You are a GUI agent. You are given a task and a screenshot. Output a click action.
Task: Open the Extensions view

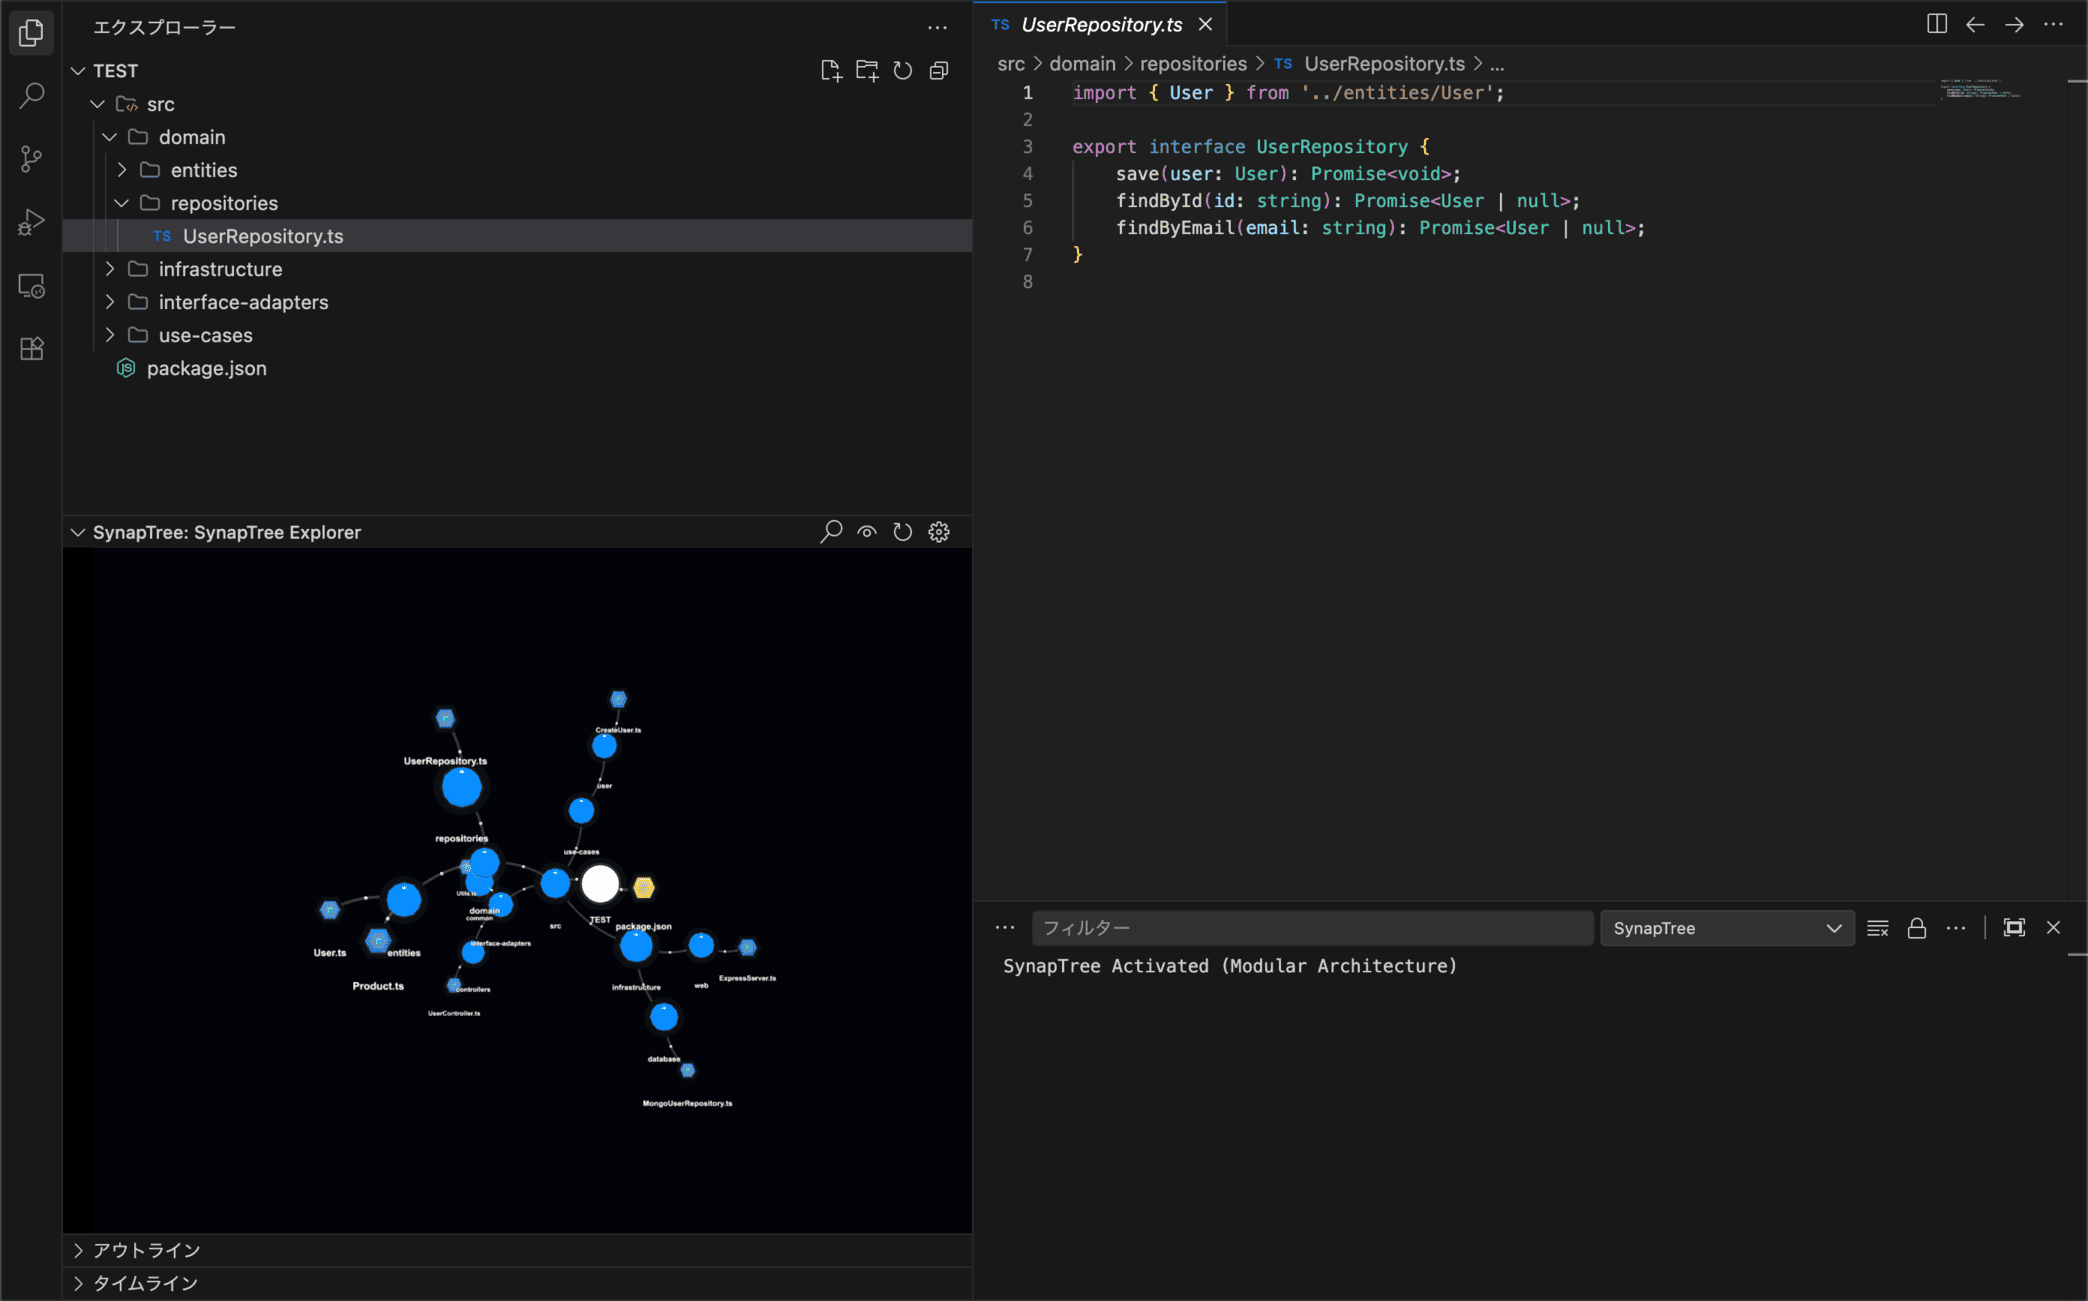[31, 348]
